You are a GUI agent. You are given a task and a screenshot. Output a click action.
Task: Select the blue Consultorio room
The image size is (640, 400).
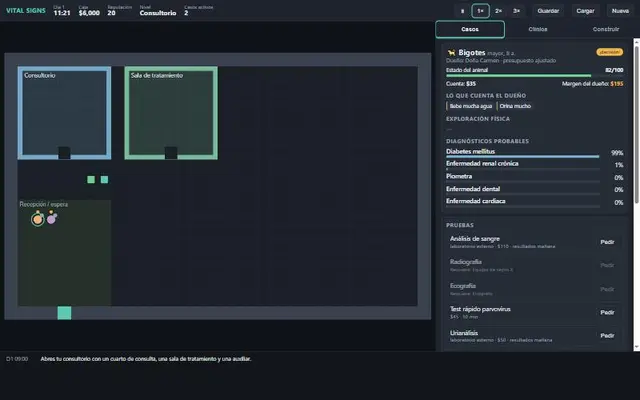coord(64,113)
